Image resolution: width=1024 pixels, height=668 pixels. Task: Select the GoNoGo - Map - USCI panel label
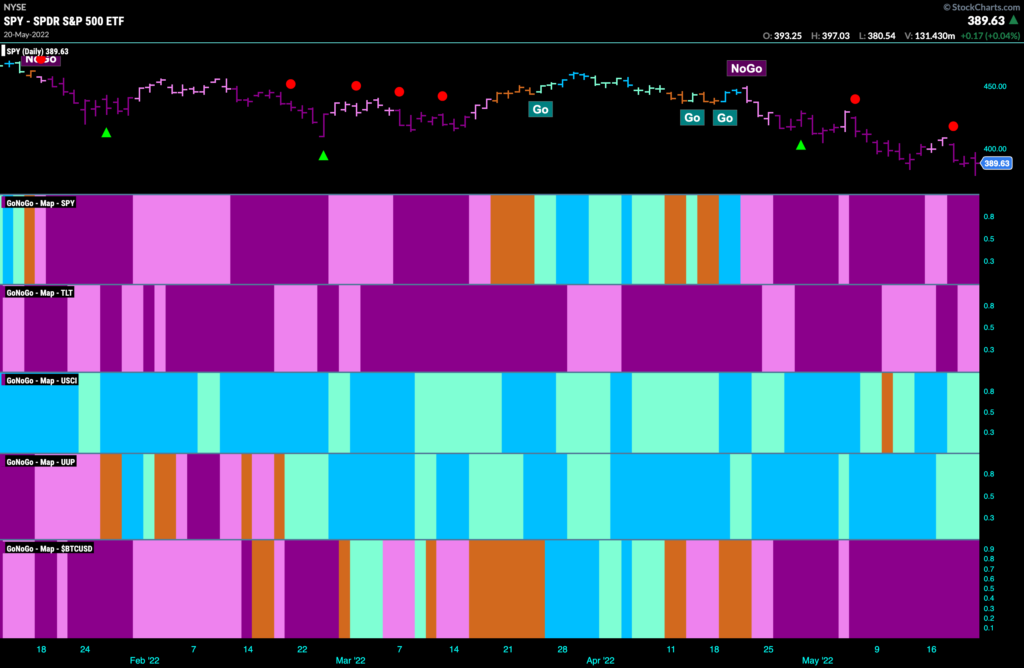point(41,380)
